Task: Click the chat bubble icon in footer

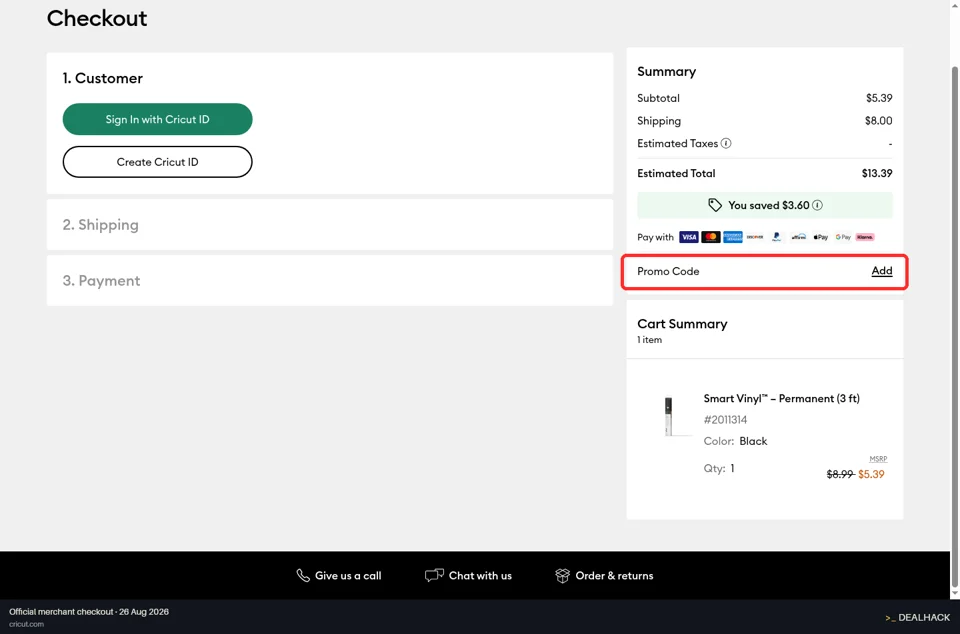Action: (434, 575)
